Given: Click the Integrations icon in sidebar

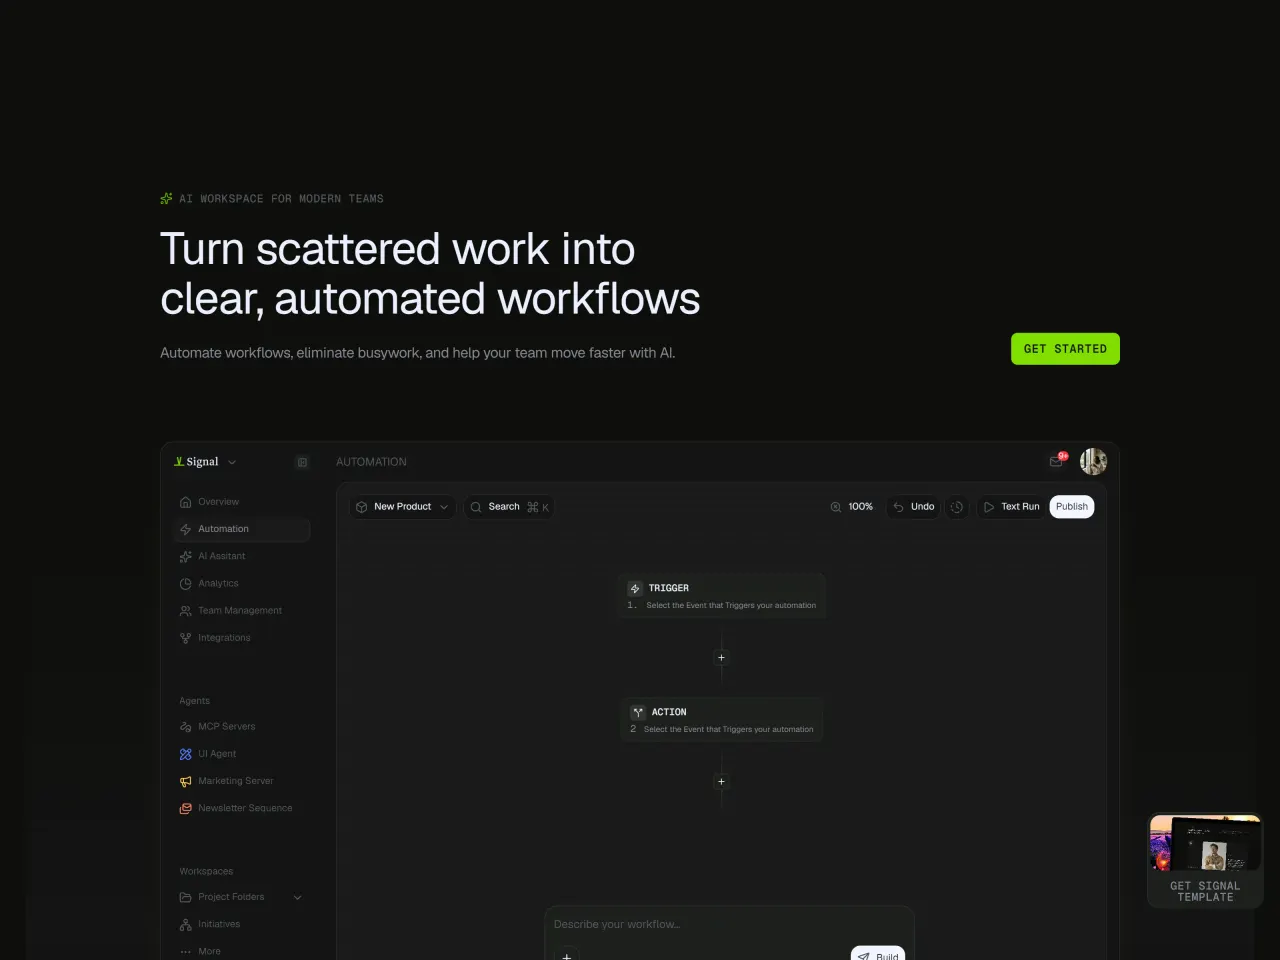Looking at the screenshot, I should click(x=185, y=638).
